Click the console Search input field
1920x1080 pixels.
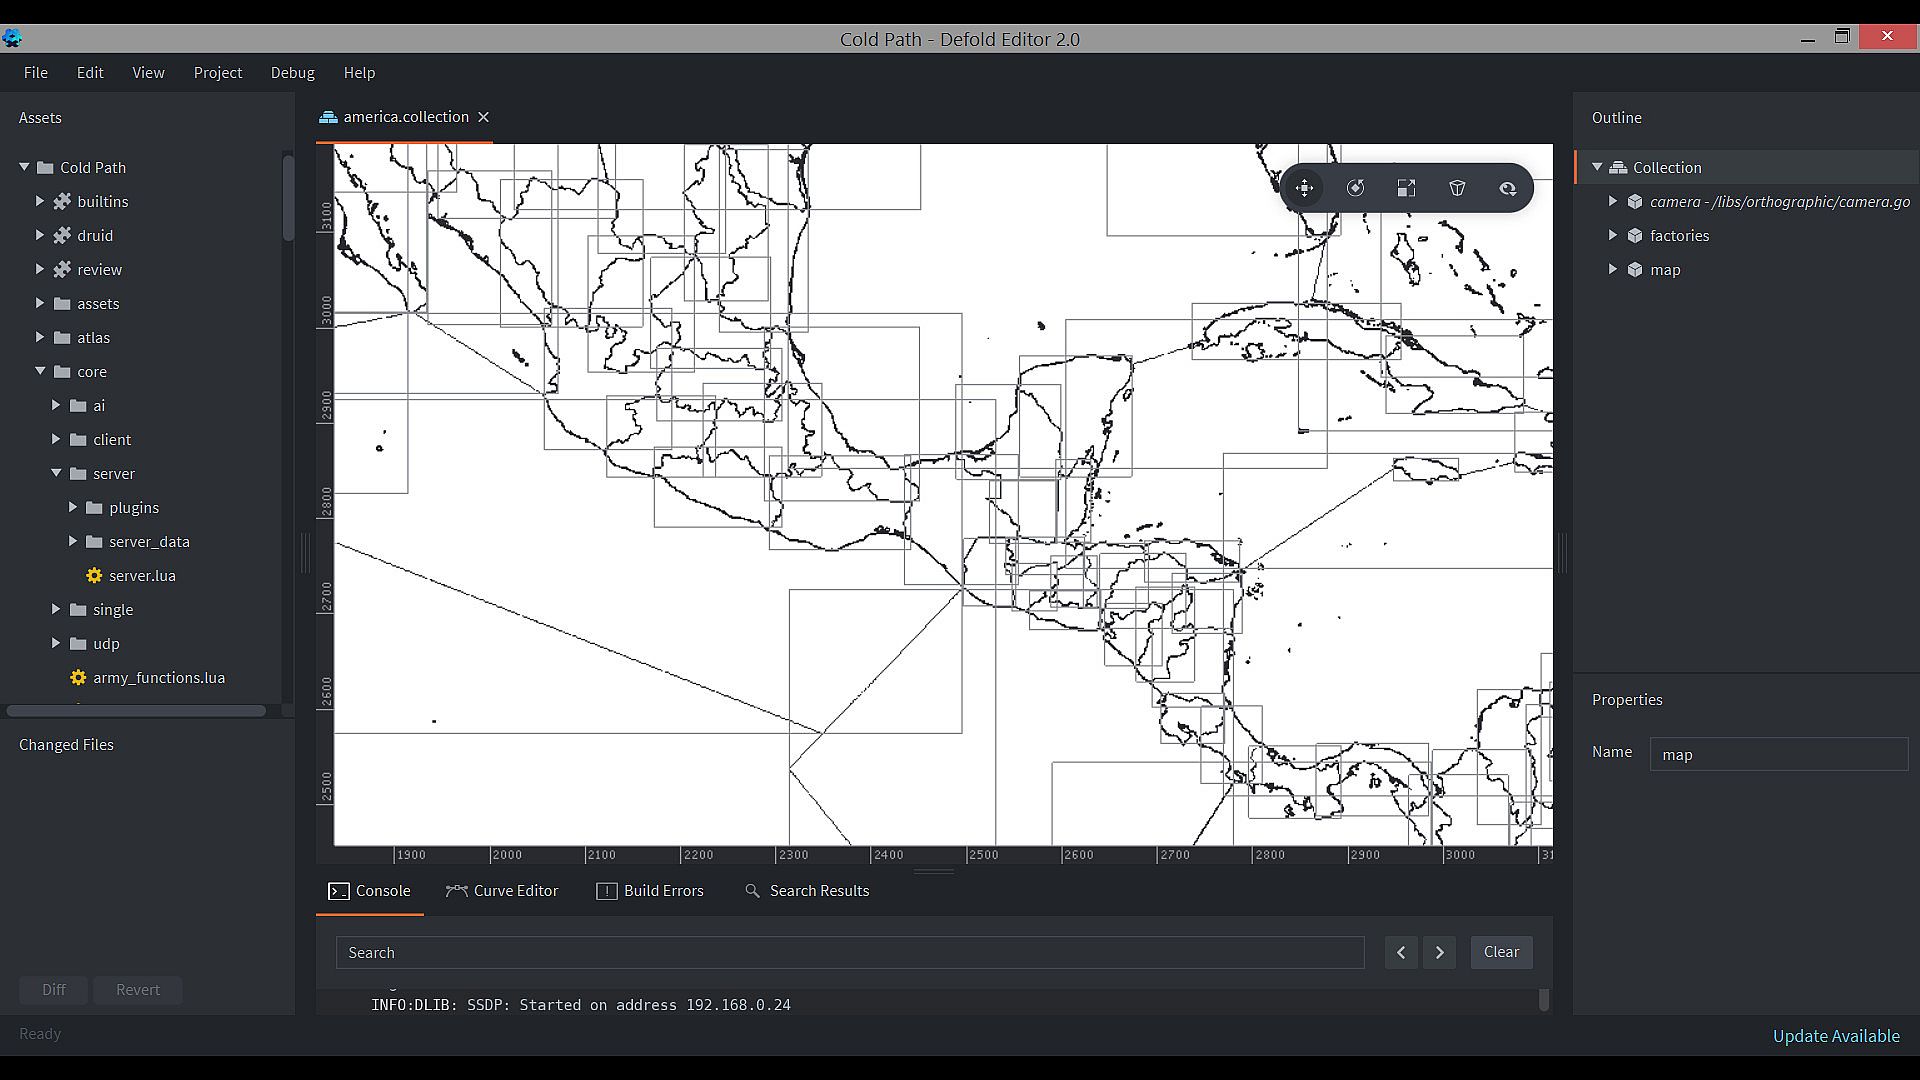(850, 953)
